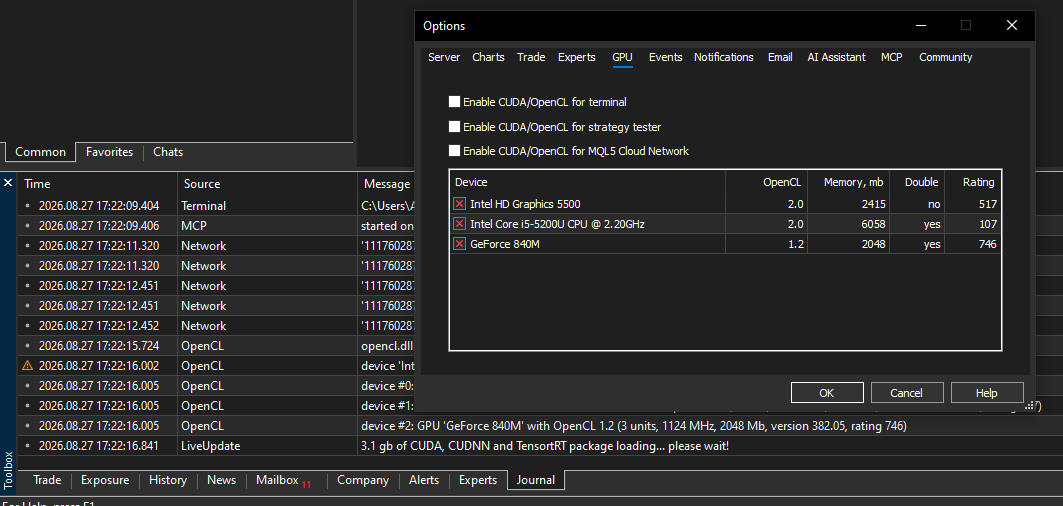The height and width of the screenshot is (506, 1063).
Task: Click the device #2 GeForce 840M message
Action: (634, 426)
